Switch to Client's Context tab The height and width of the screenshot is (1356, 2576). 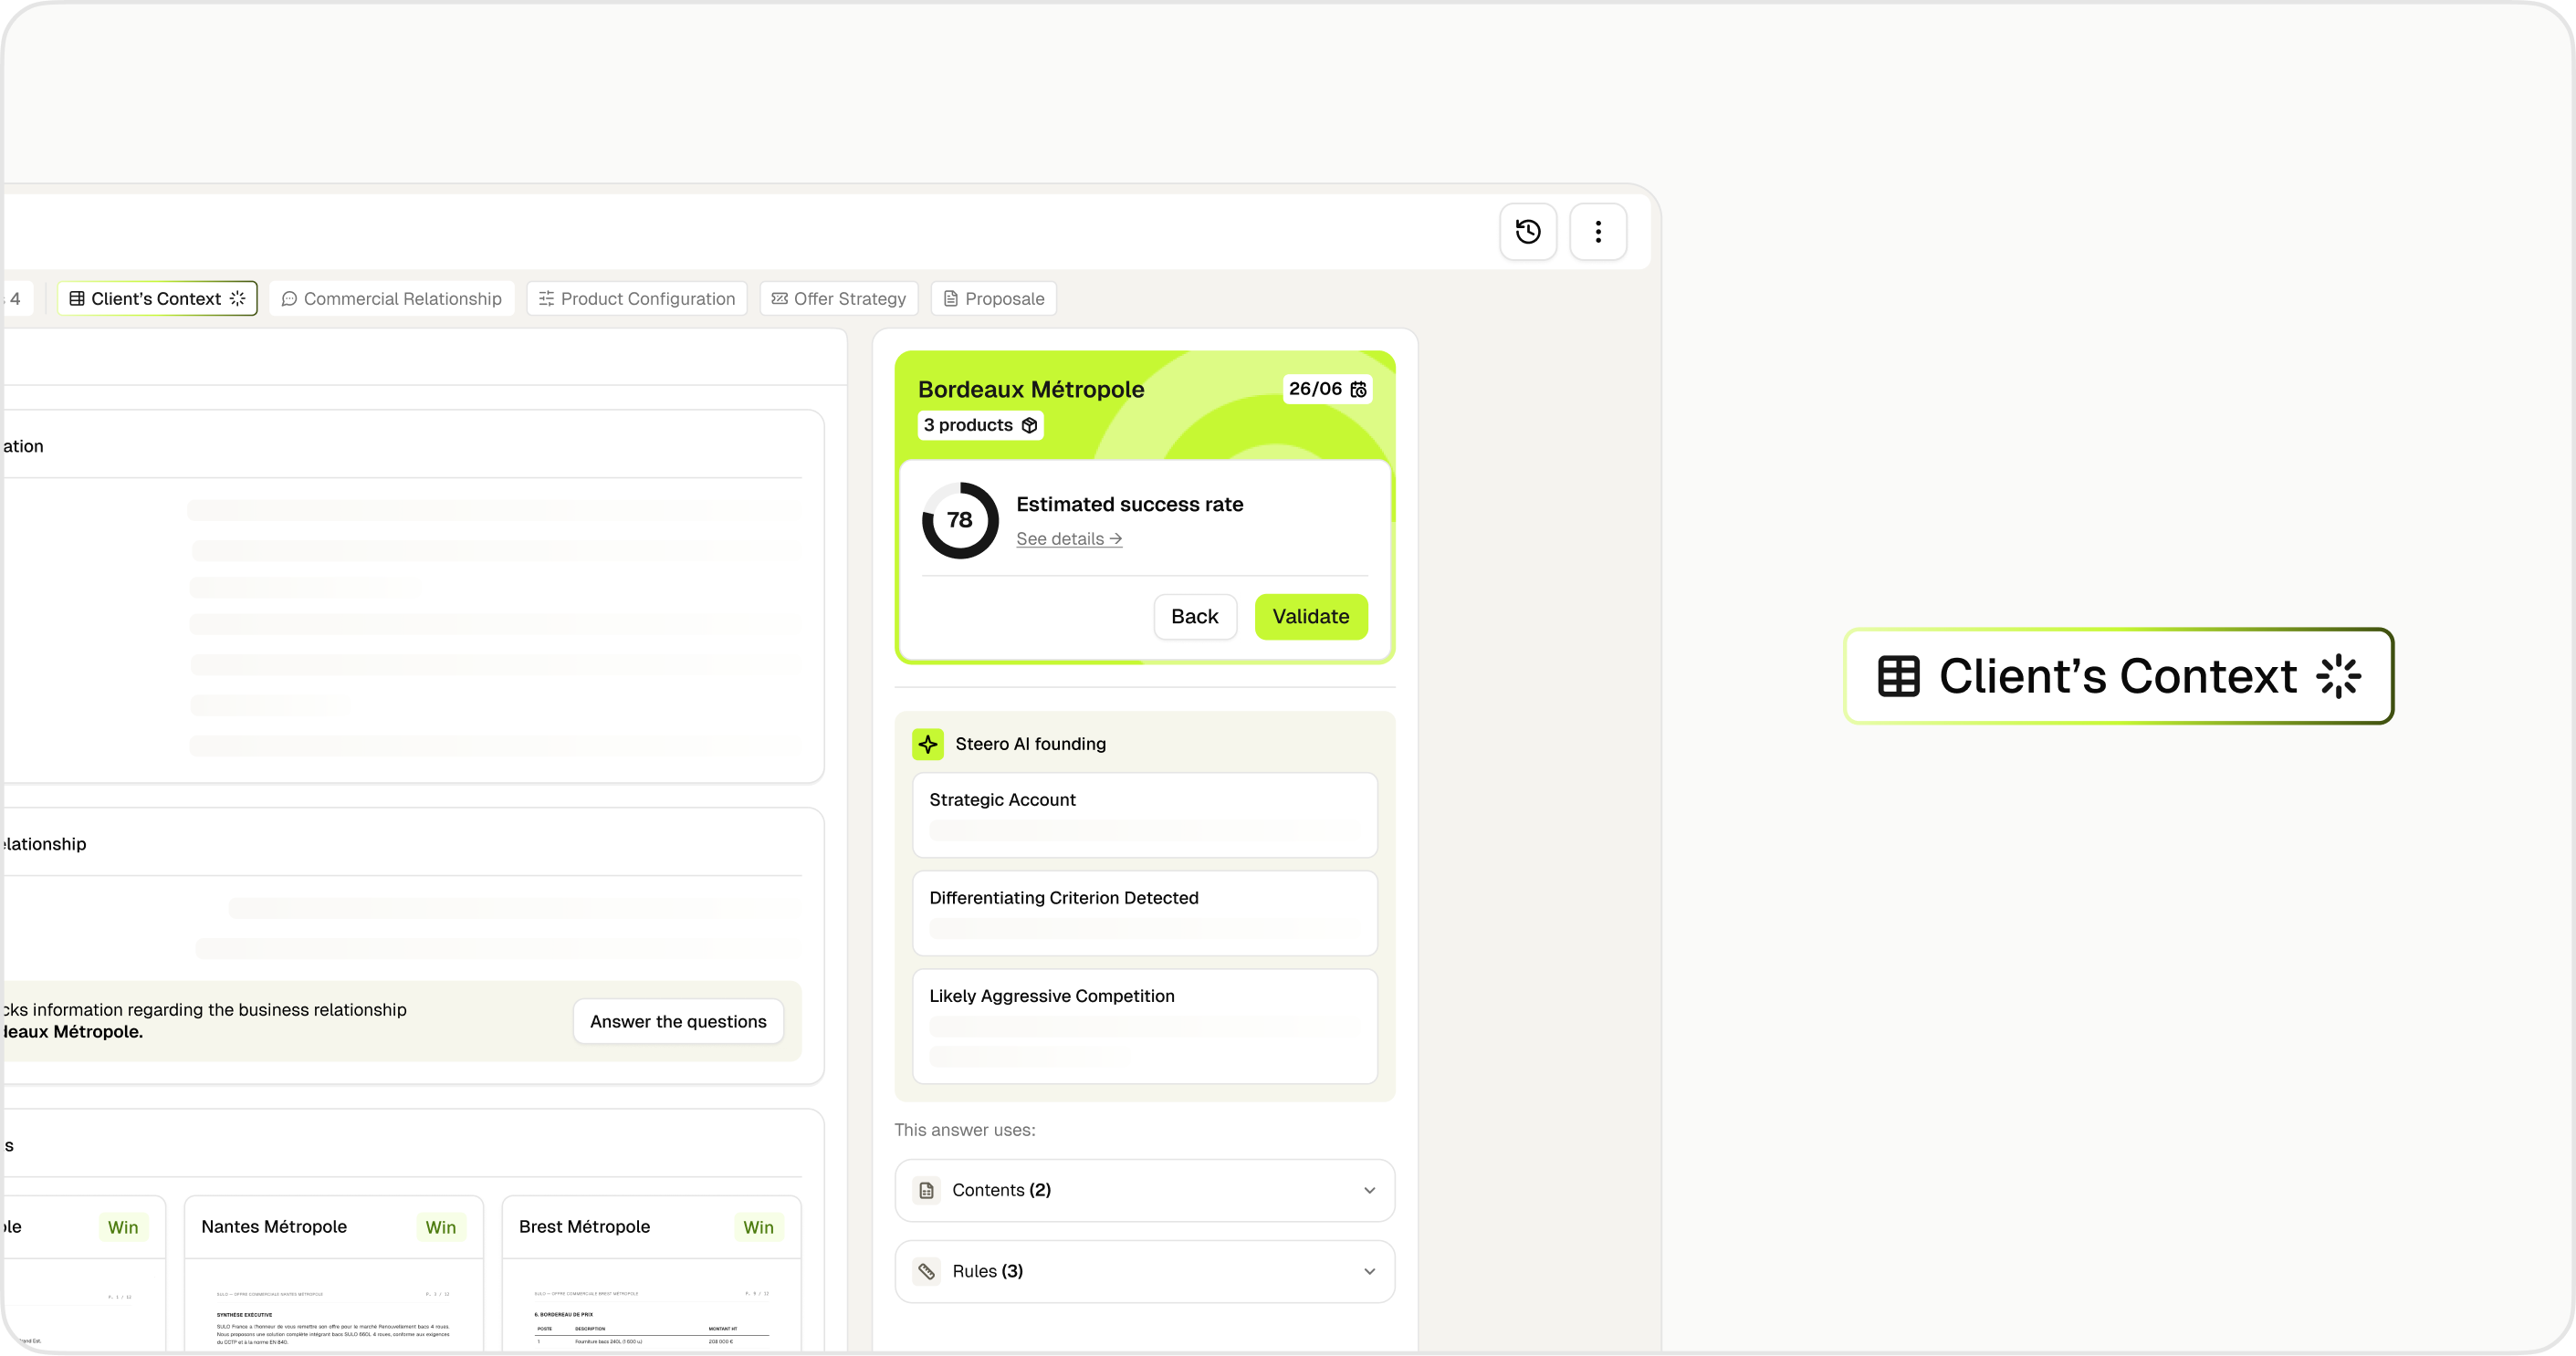tap(157, 298)
